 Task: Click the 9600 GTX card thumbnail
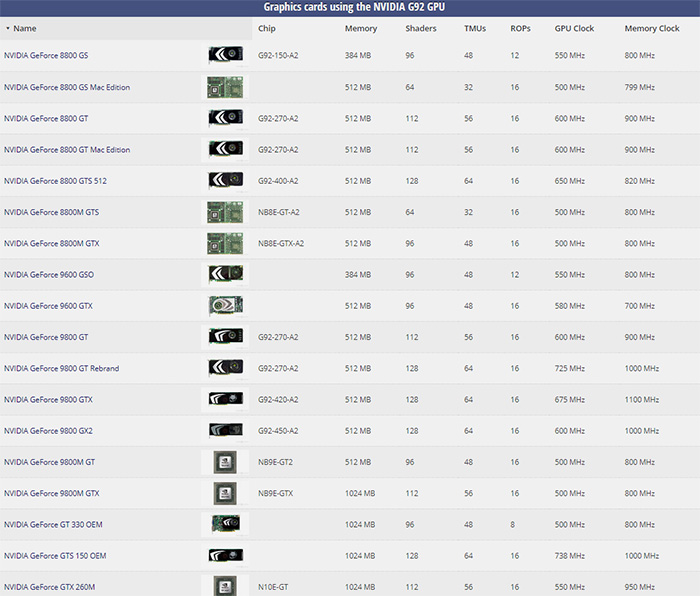(226, 305)
